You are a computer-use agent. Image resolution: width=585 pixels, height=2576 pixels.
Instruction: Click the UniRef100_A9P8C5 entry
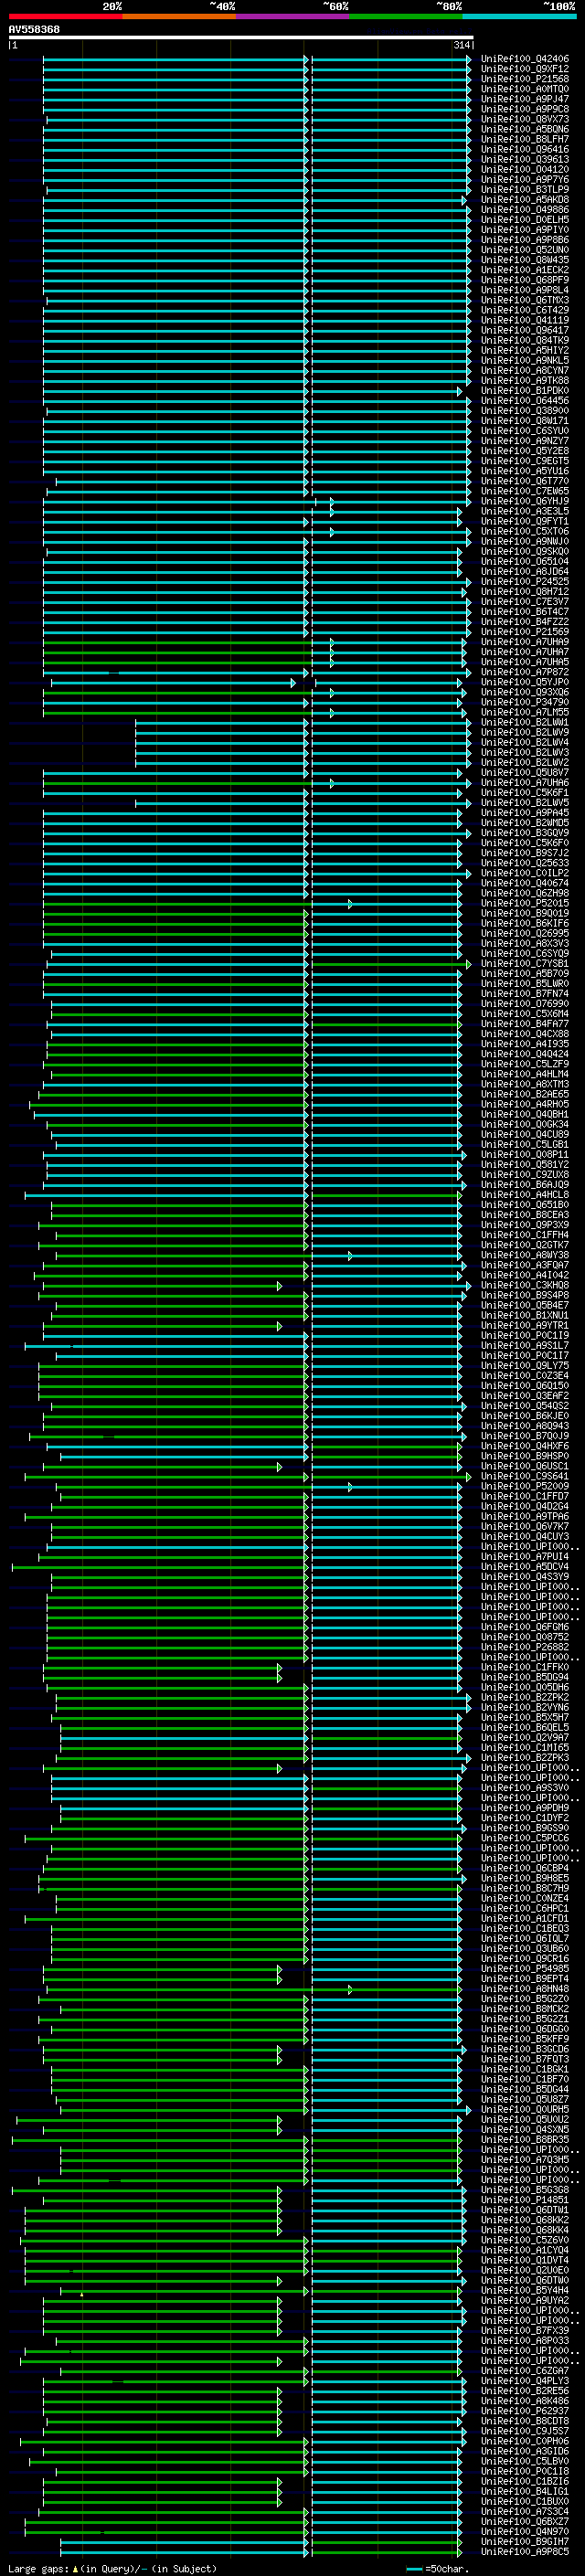point(525,2552)
